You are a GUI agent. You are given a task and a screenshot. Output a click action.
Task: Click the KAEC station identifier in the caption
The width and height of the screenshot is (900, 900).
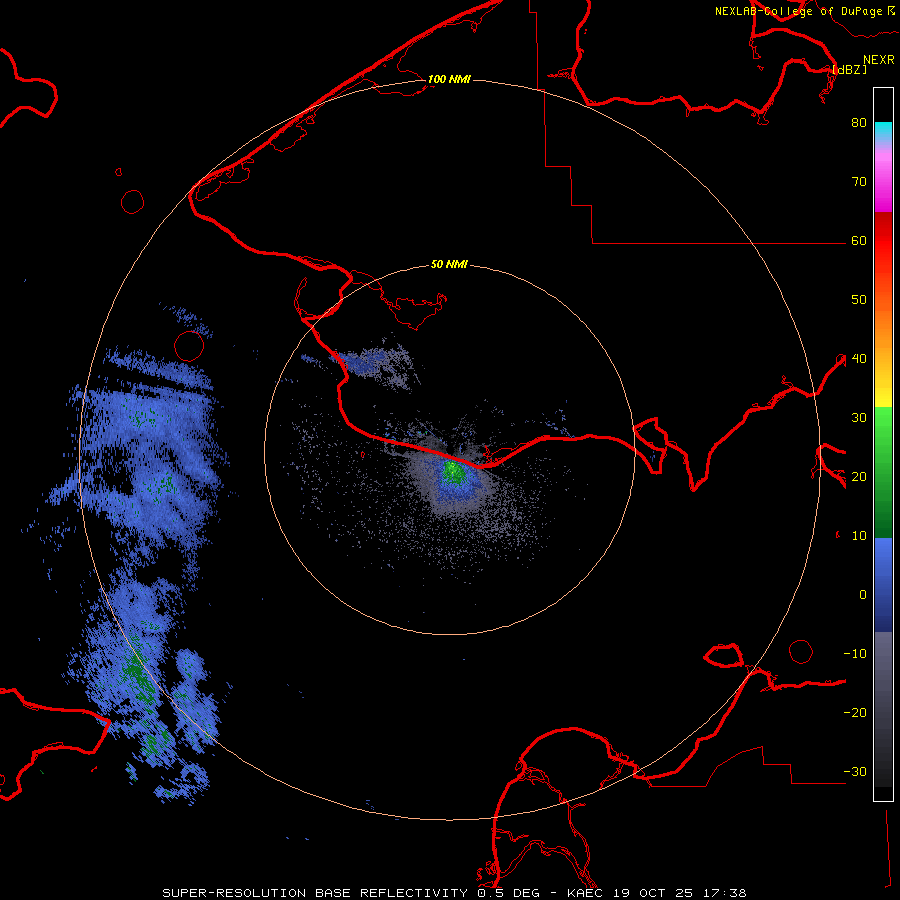point(585,893)
